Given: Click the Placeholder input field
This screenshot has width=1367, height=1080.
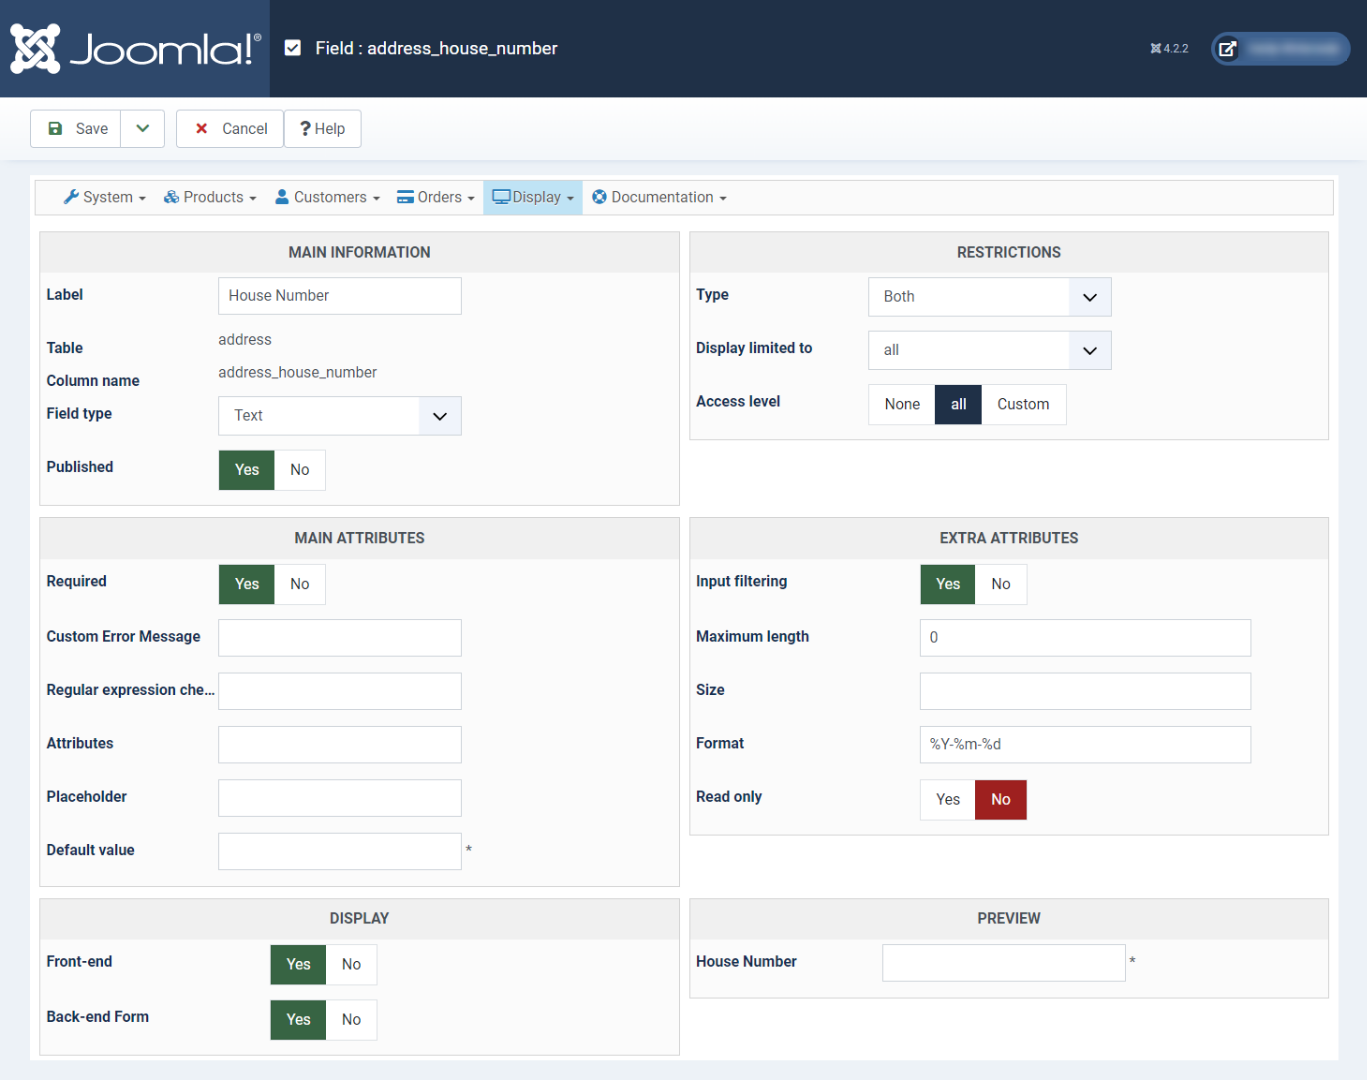Looking at the screenshot, I should [x=340, y=798].
